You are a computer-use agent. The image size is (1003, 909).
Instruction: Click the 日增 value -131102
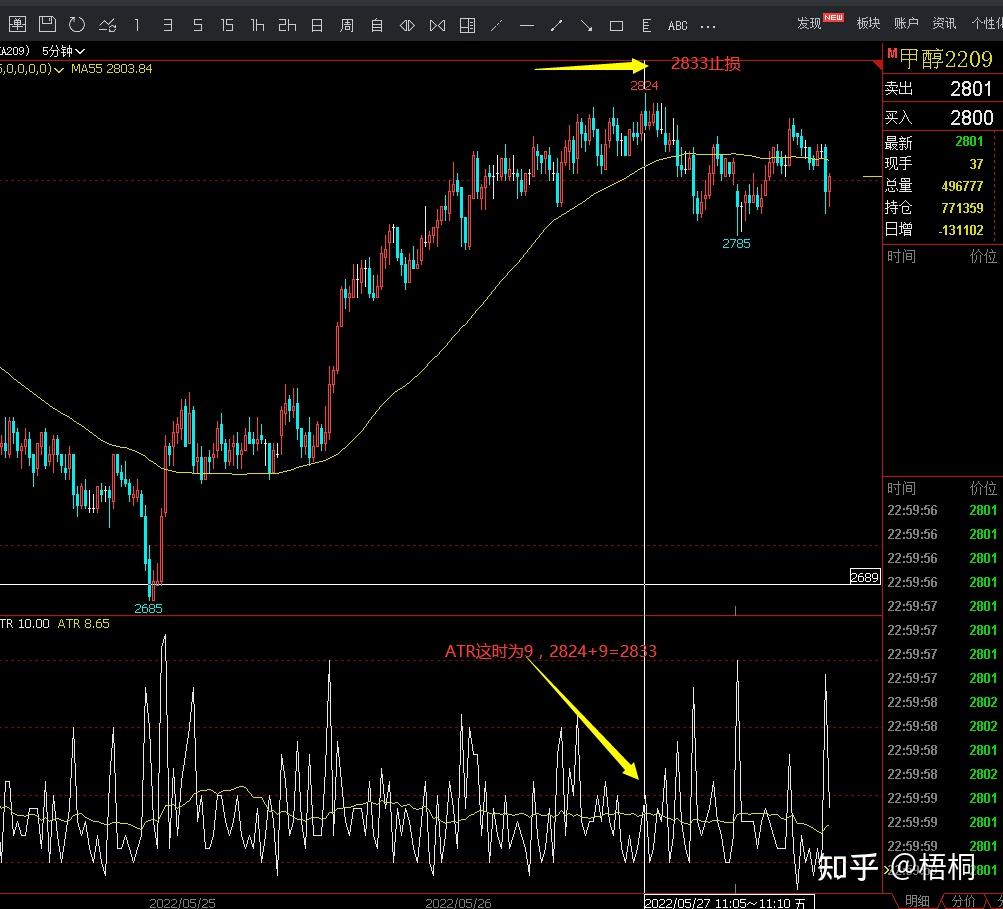961,230
